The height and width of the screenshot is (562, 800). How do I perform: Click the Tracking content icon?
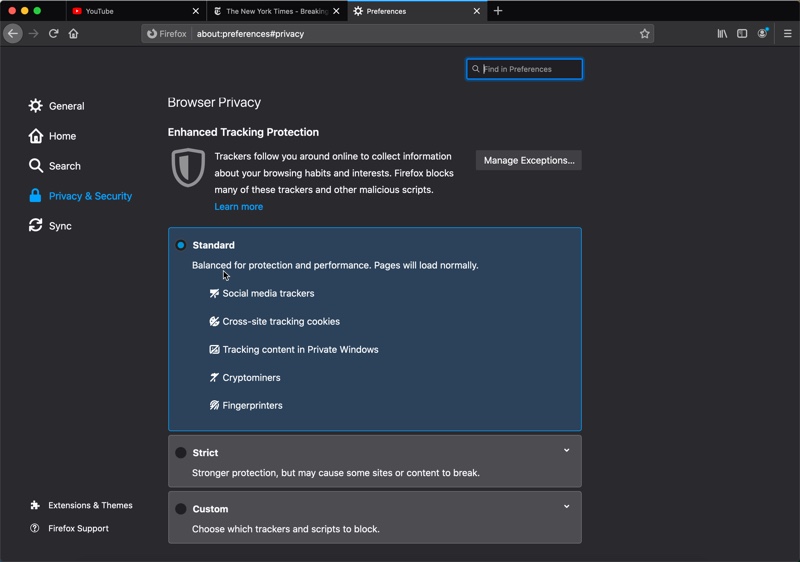point(214,349)
